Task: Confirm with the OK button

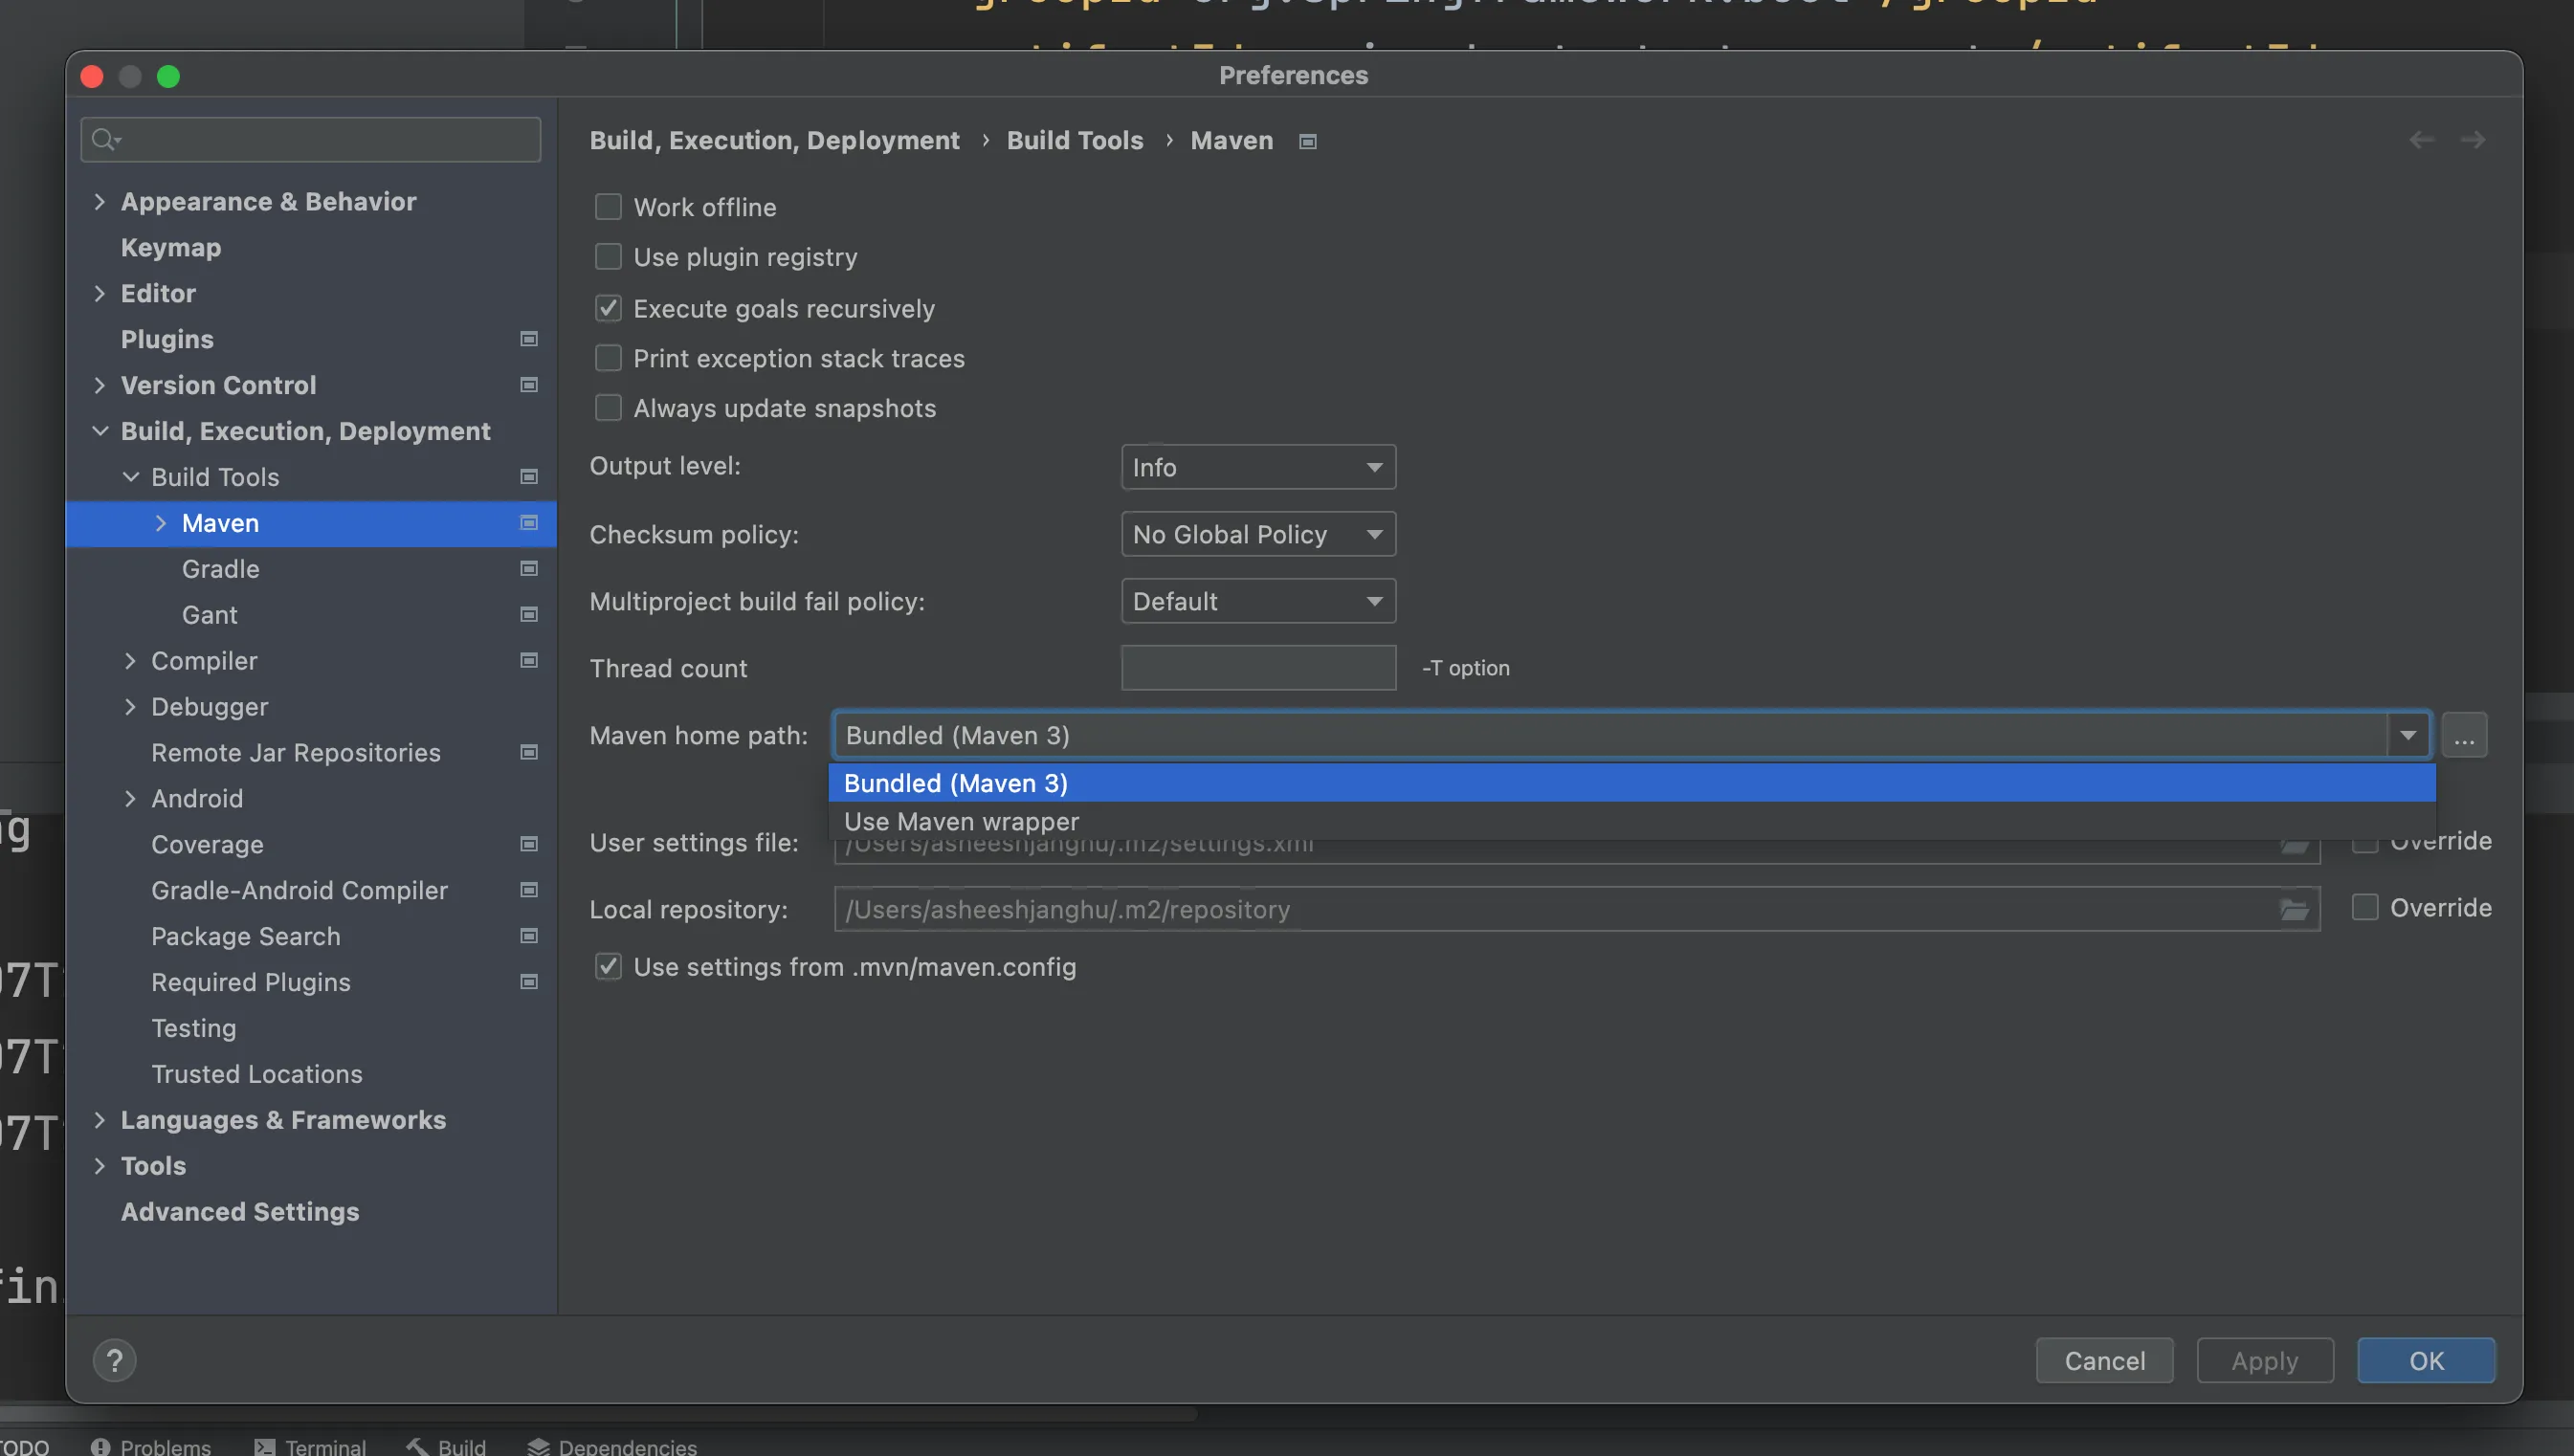Action: [2426, 1361]
